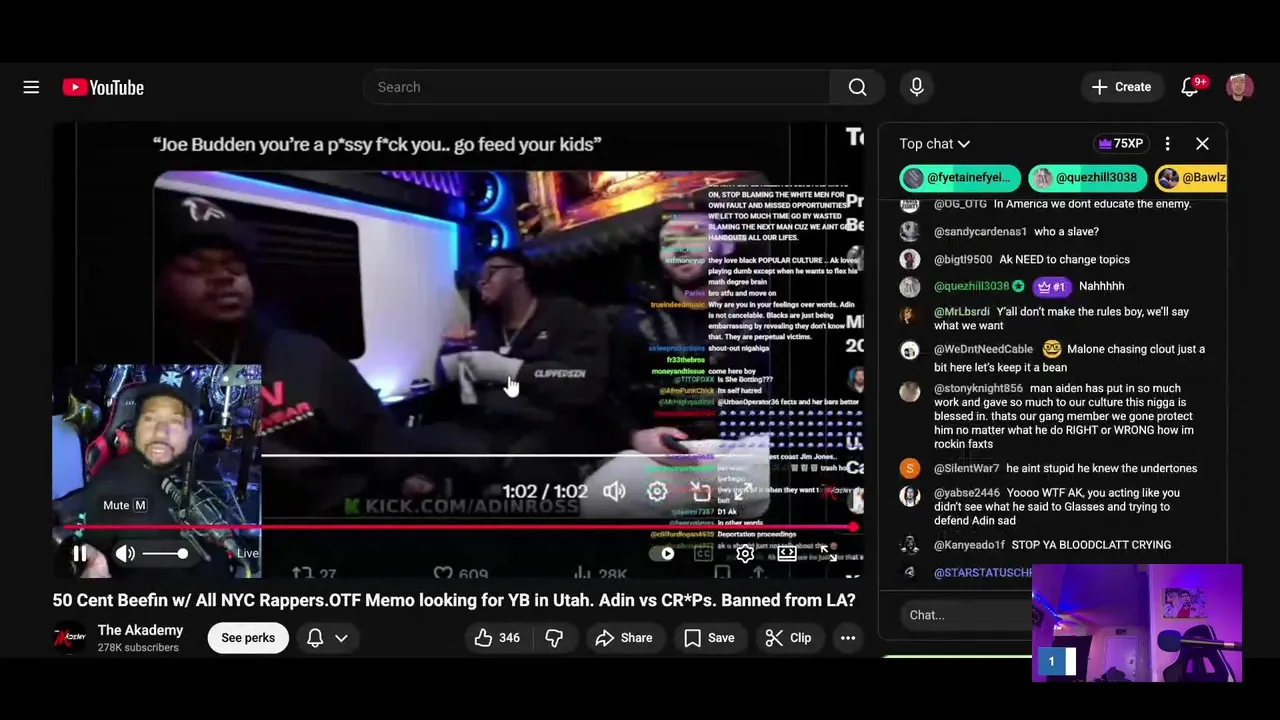1280x720 pixels.
Task: Click See perks button
Action: pyautogui.click(x=248, y=638)
